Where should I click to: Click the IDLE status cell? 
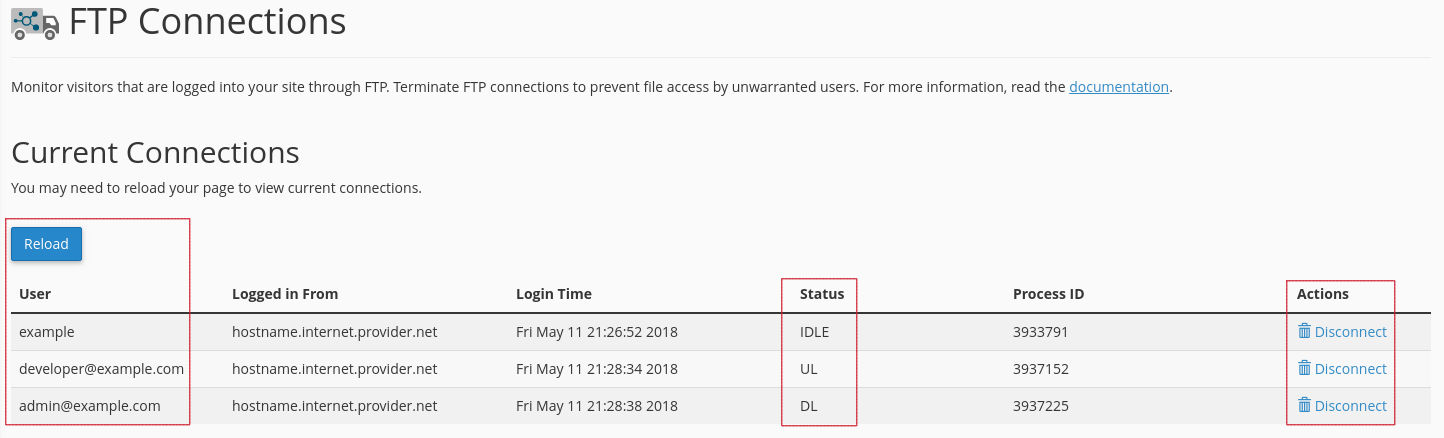(x=815, y=332)
